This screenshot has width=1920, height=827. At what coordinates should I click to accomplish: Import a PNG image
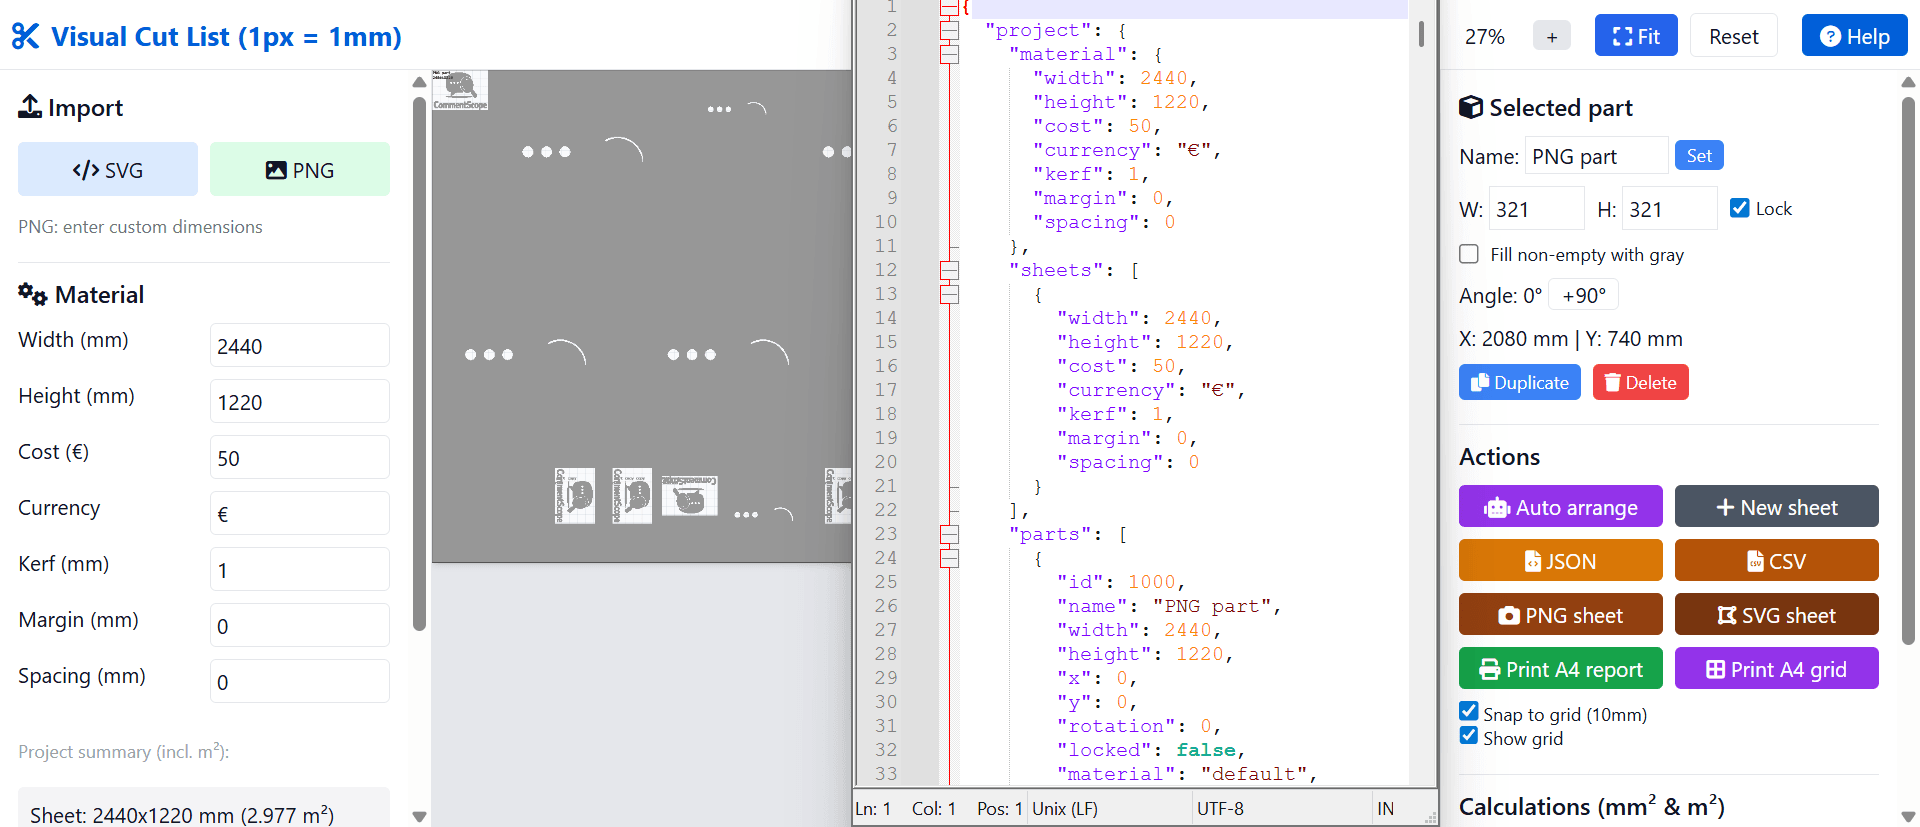(300, 169)
